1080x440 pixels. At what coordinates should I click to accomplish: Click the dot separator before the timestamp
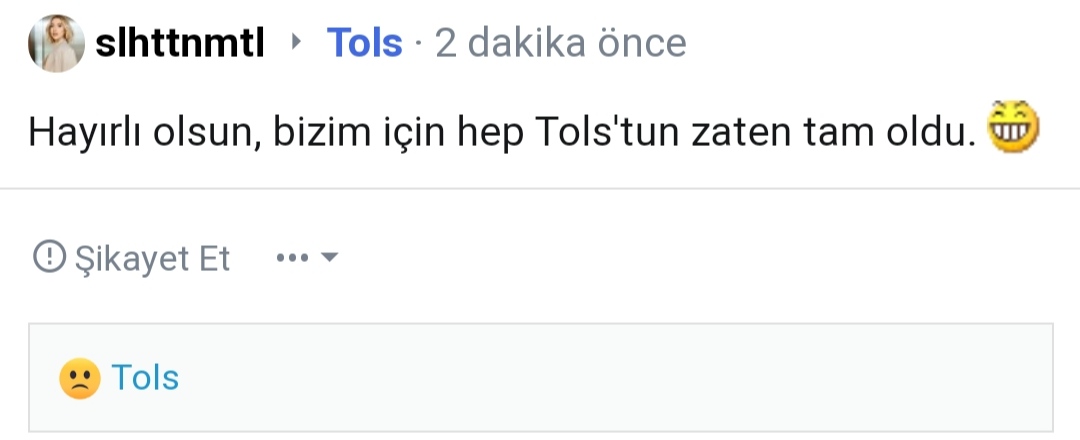click(x=418, y=44)
